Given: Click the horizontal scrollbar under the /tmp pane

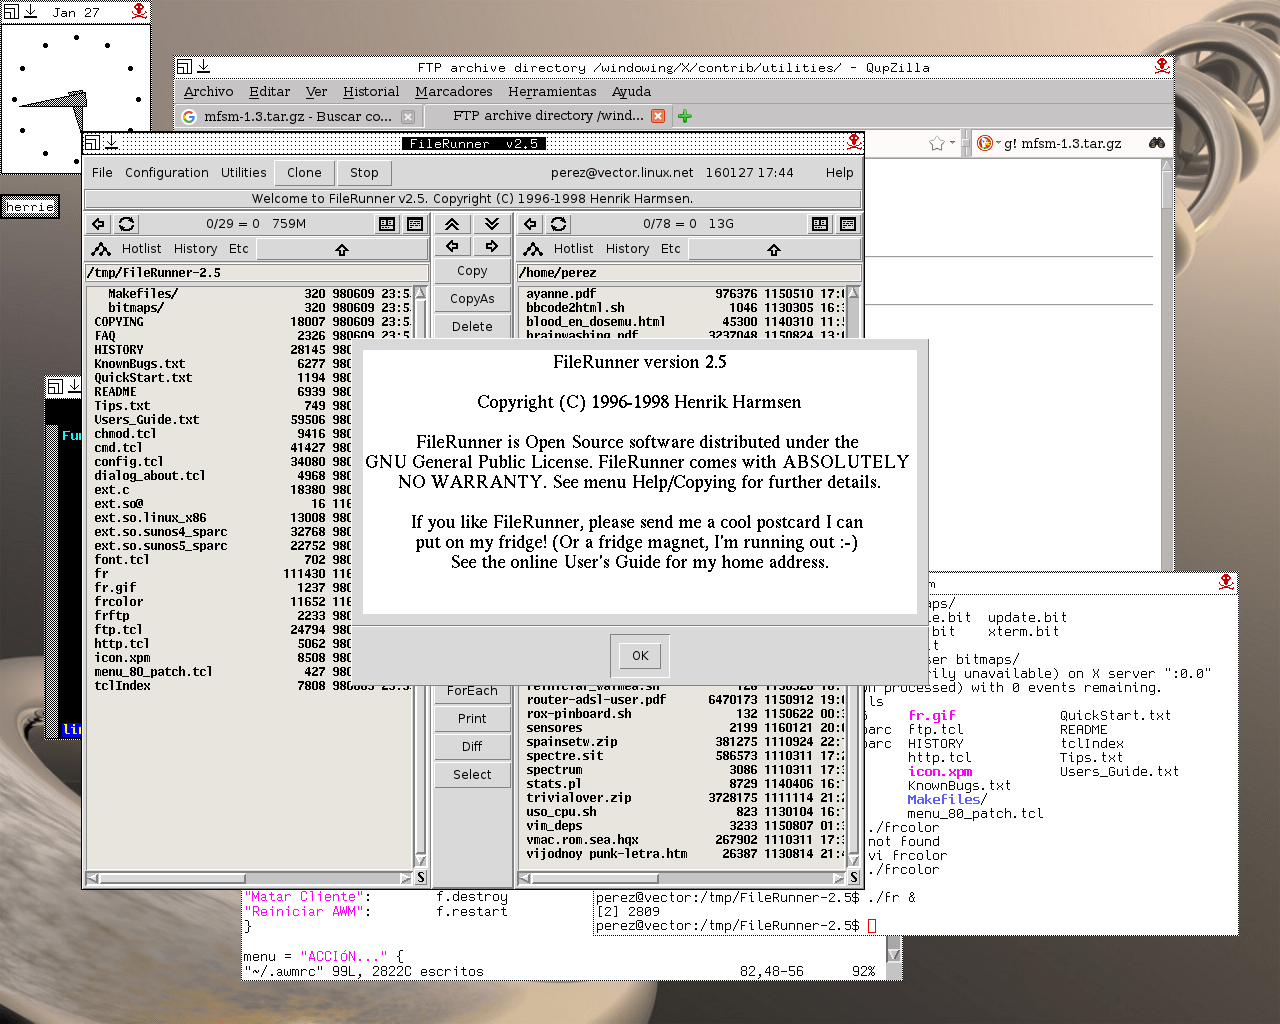Looking at the screenshot, I should 248,878.
